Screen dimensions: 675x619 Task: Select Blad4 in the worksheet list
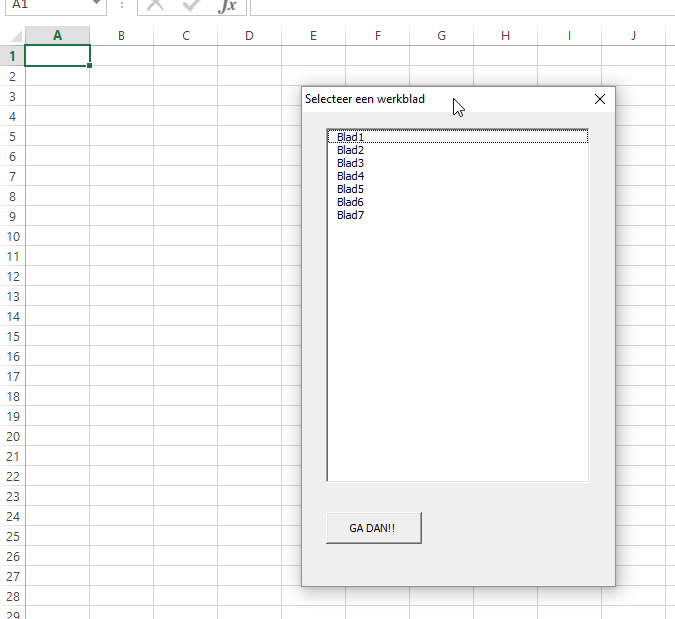tap(458, 176)
